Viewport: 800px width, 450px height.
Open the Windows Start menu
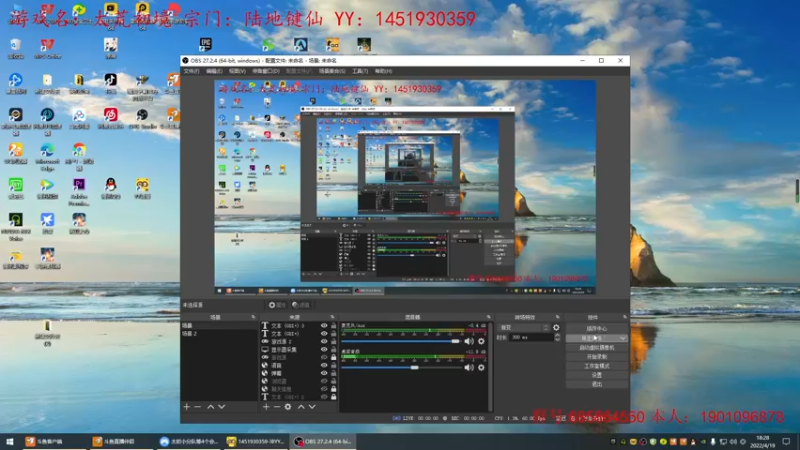tap(9, 441)
